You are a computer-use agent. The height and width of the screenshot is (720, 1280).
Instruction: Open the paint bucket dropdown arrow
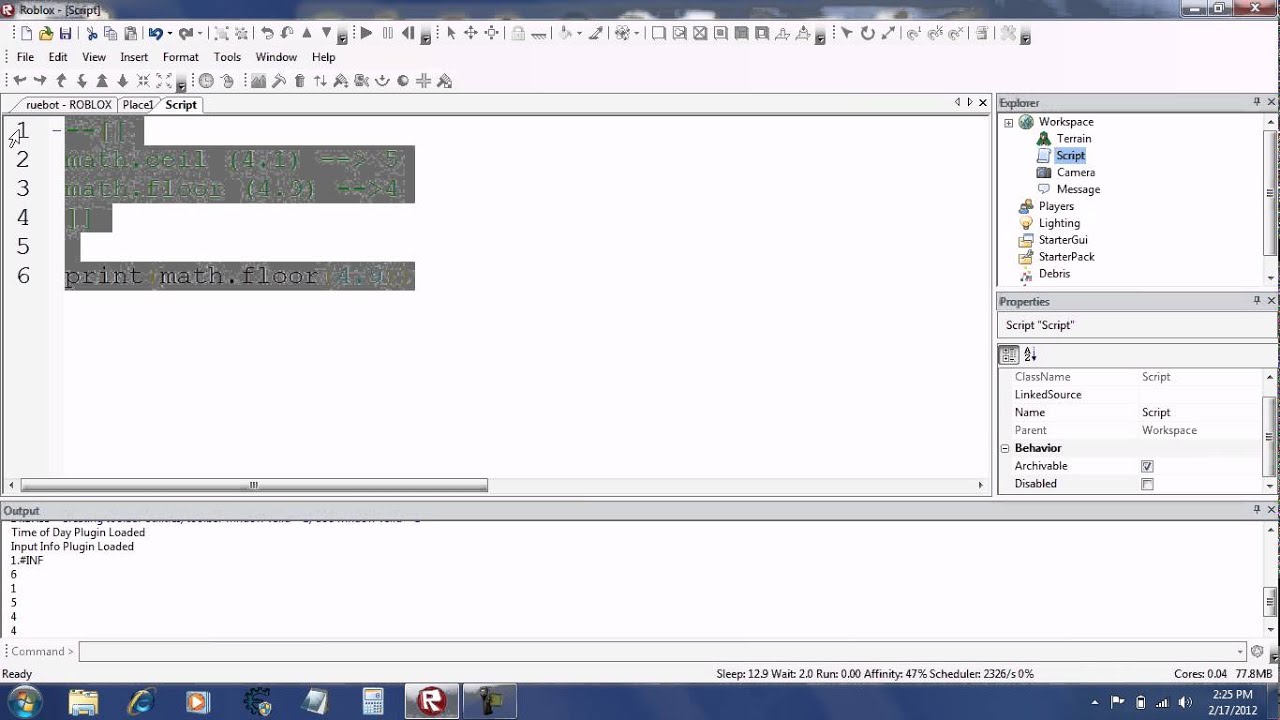click(579, 33)
